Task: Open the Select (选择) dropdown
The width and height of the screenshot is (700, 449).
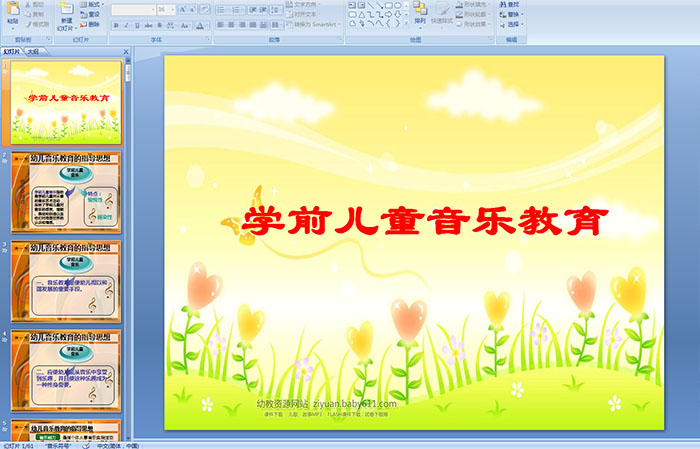Action: tap(512, 24)
